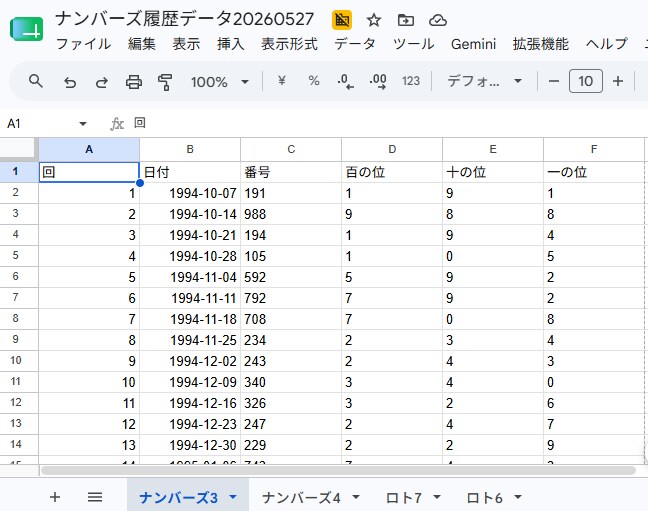
Task: Star this spreadsheet
Action: pyautogui.click(x=374, y=20)
